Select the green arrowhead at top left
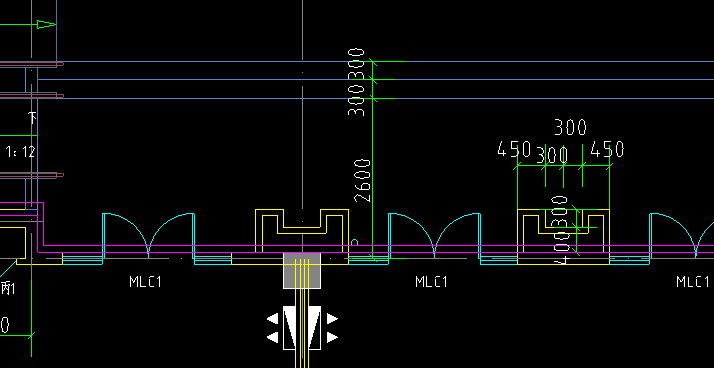This screenshot has width=714, height=368. 46,24
